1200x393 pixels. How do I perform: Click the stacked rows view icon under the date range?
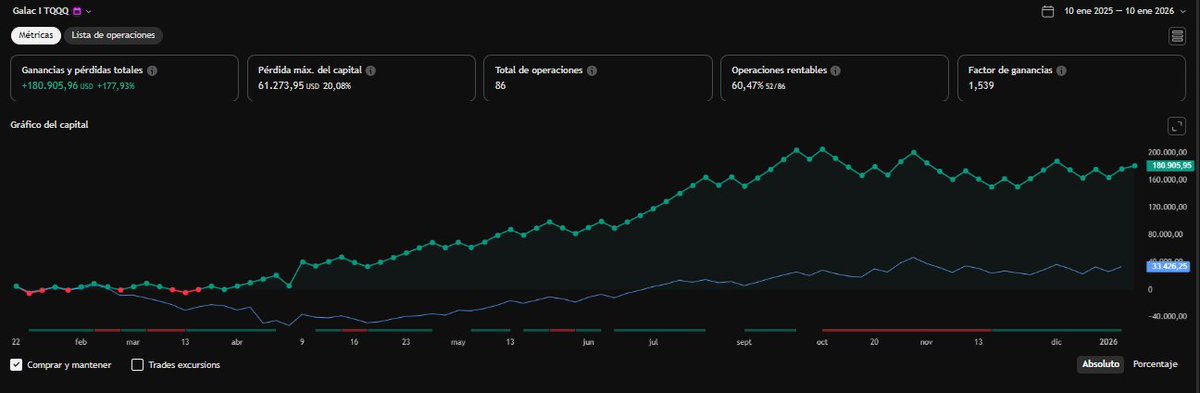tap(1177, 36)
